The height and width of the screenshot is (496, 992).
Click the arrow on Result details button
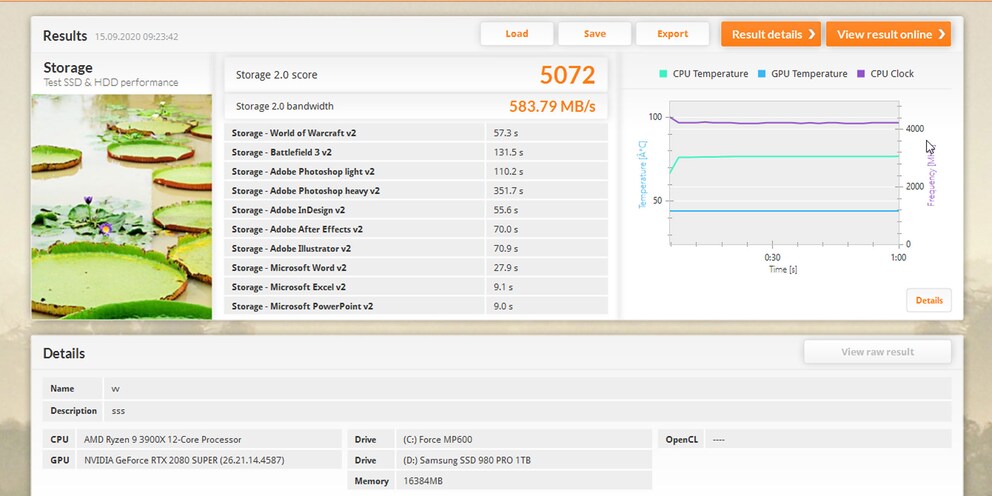pyautogui.click(x=812, y=34)
